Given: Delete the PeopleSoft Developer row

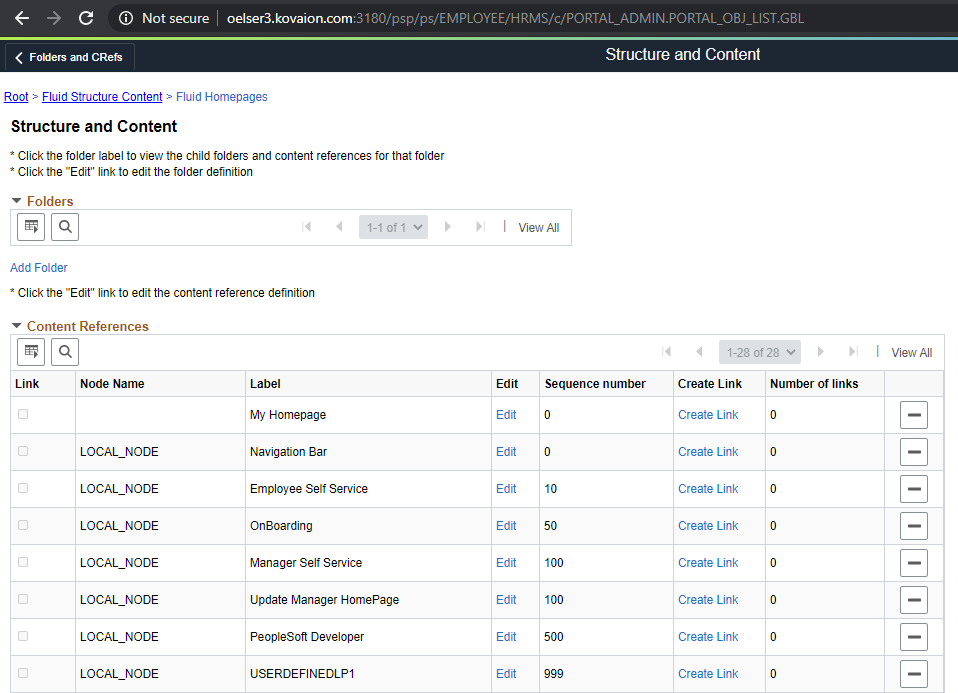Looking at the screenshot, I should 913,637.
